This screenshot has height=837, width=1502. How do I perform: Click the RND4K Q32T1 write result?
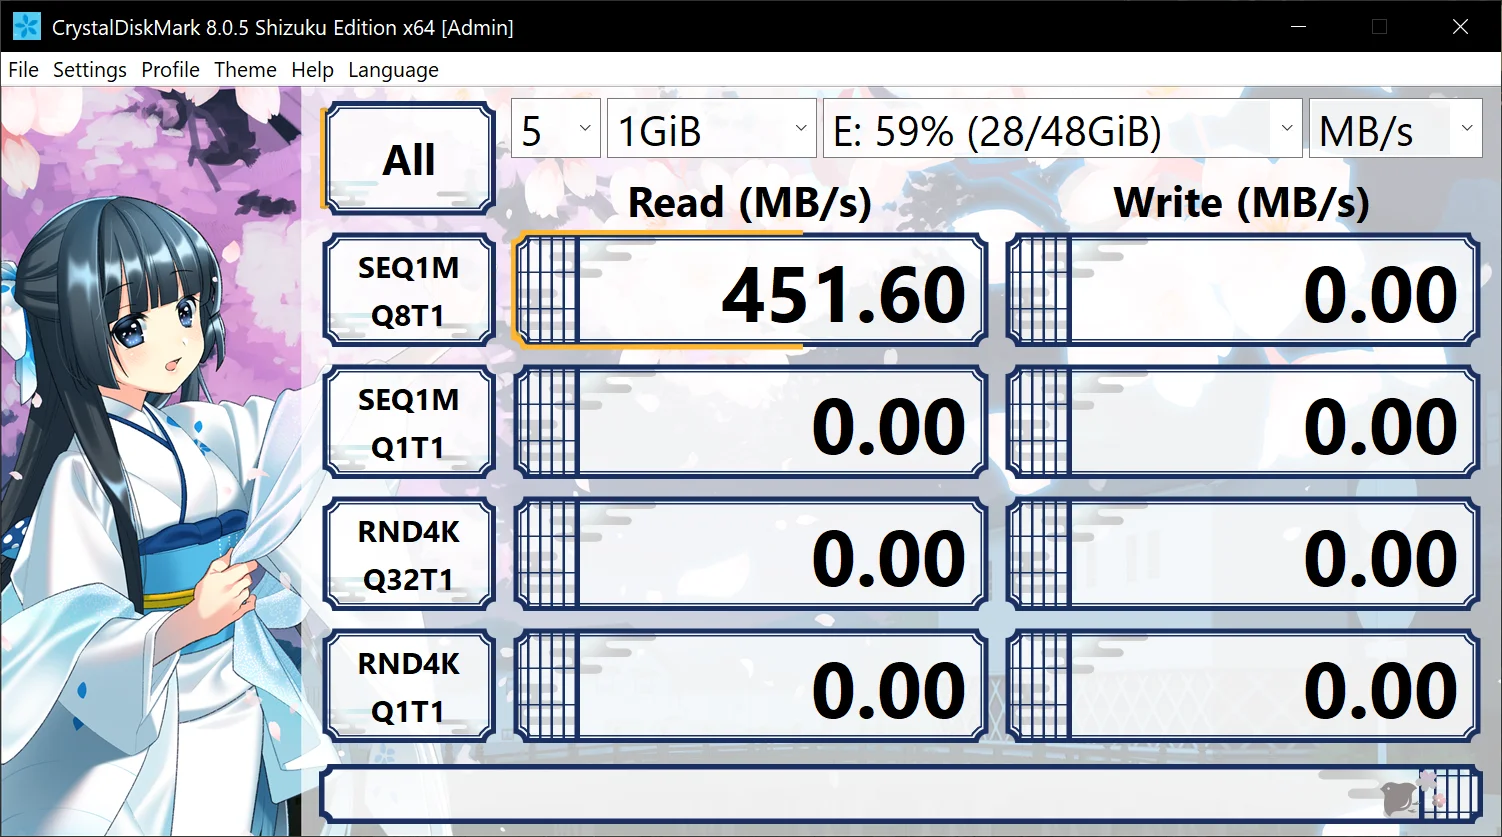pyautogui.click(x=1243, y=555)
